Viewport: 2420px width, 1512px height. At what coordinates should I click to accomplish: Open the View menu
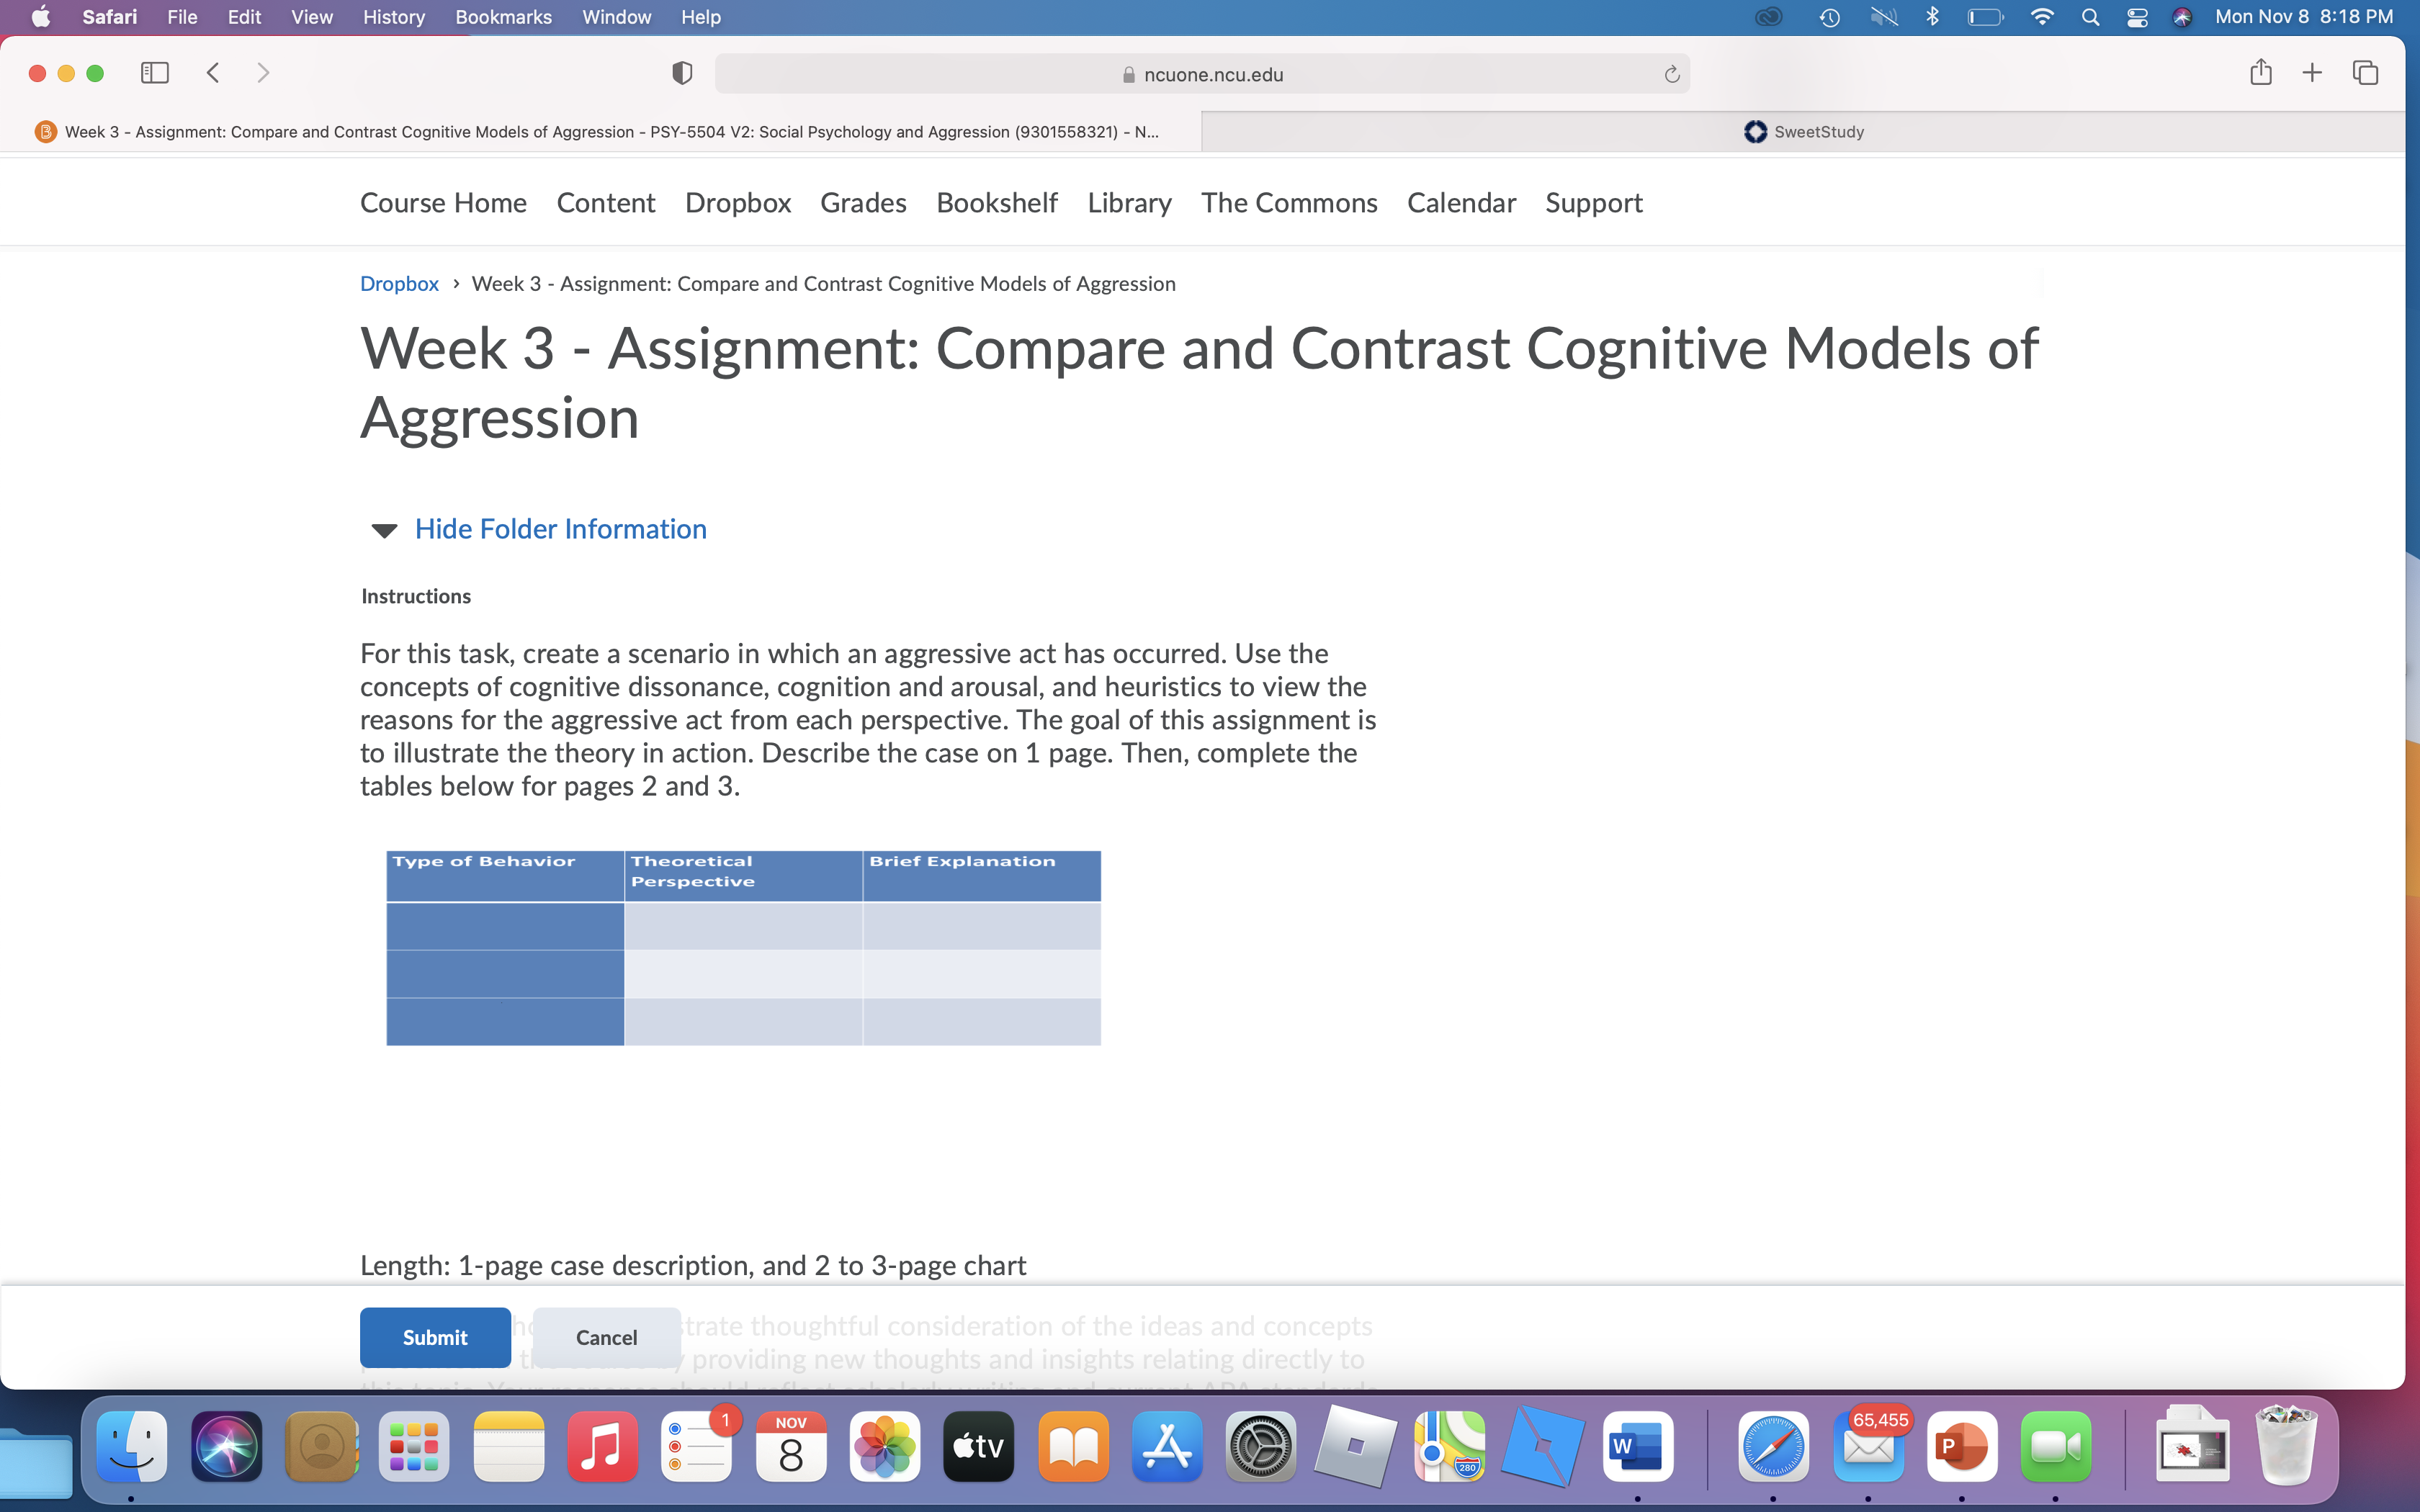[312, 17]
